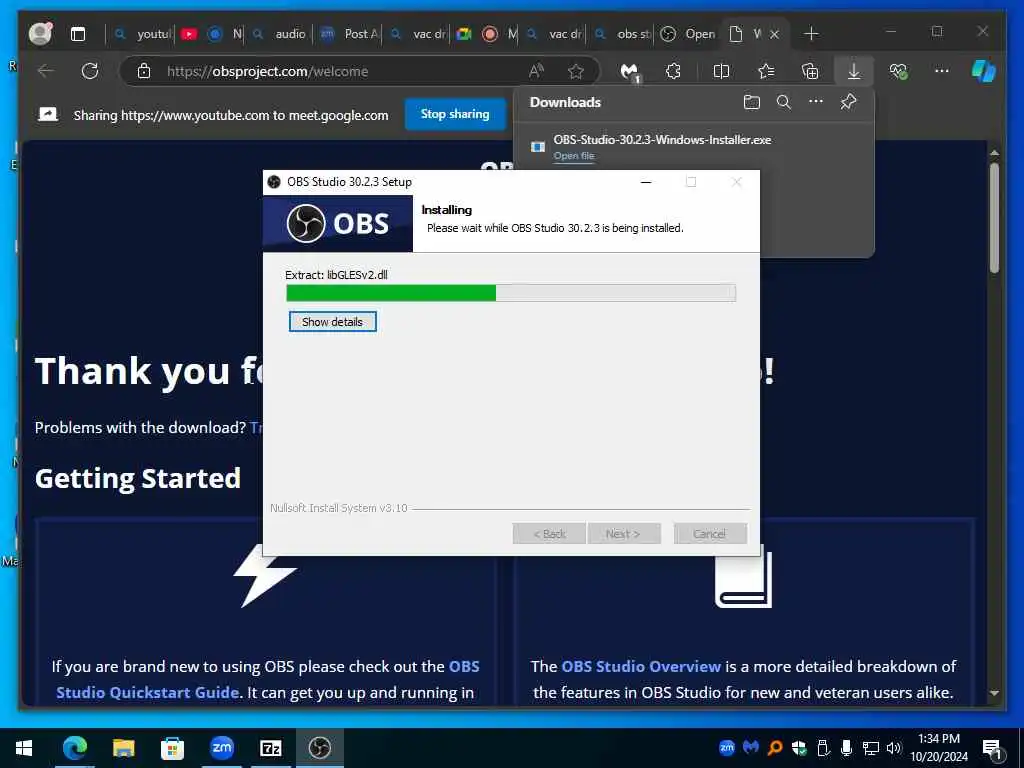Switch to the Google Meet tab
The height and width of the screenshot is (768, 1024).
464,34
